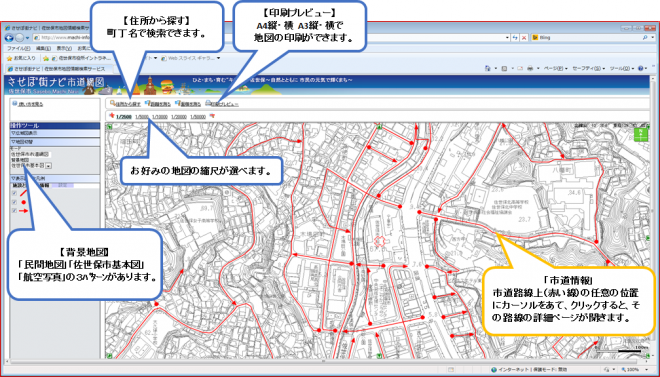Choose the 1/20000 map scale
Image resolution: width=660 pixels, height=377 pixels.
point(179,117)
